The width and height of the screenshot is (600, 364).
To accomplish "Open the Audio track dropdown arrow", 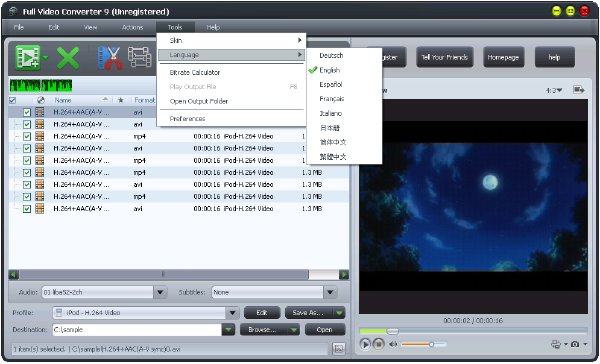I will pyautogui.click(x=160, y=292).
